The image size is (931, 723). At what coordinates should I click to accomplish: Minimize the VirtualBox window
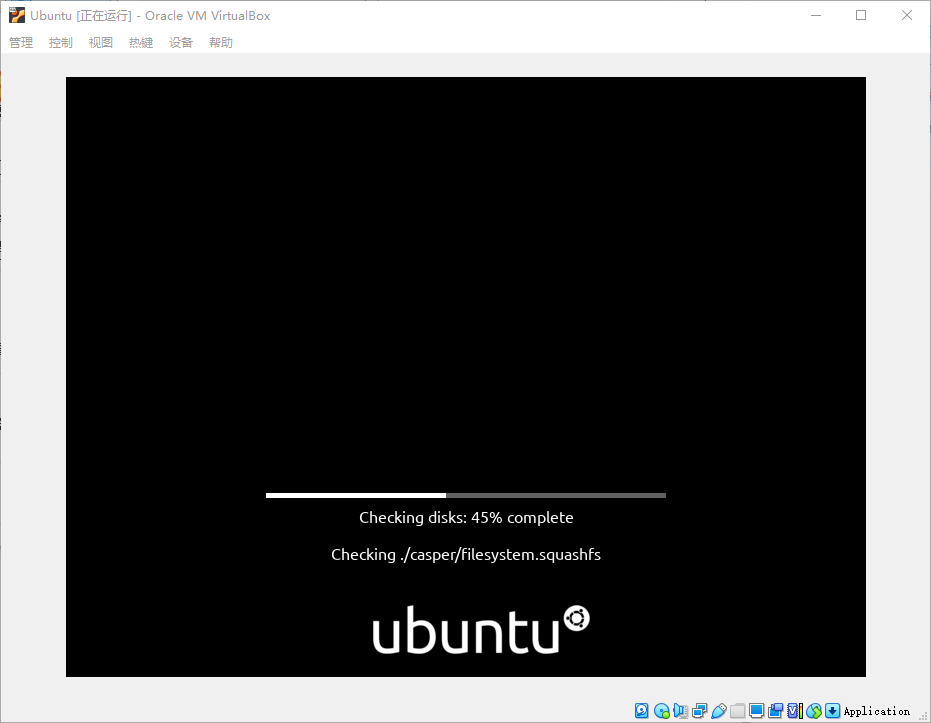(x=816, y=15)
